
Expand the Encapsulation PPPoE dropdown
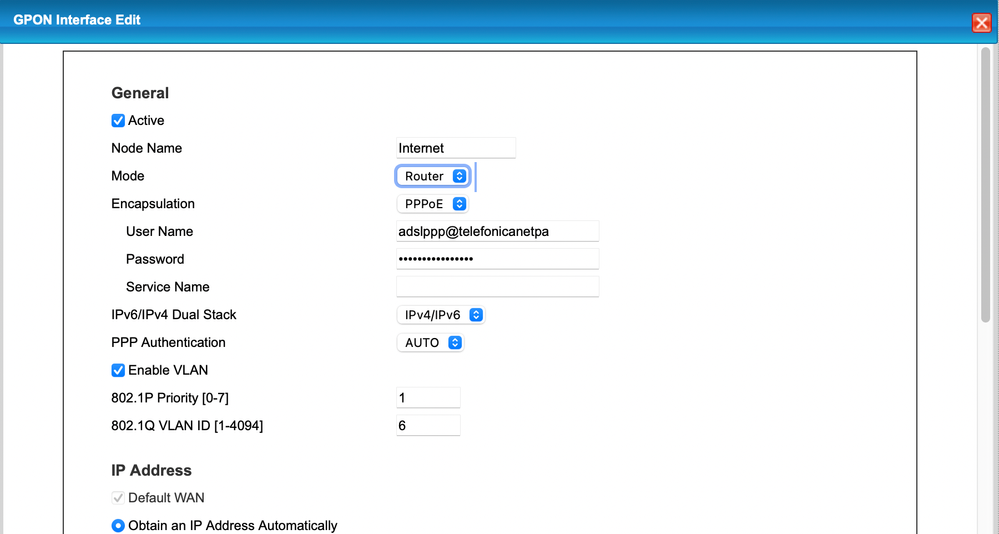click(433, 204)
